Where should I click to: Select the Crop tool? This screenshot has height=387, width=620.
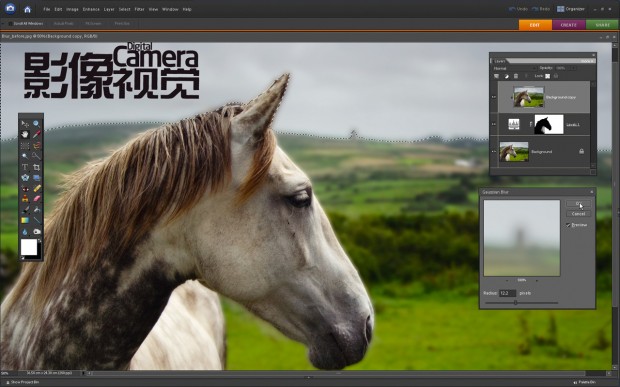(37, 167)
